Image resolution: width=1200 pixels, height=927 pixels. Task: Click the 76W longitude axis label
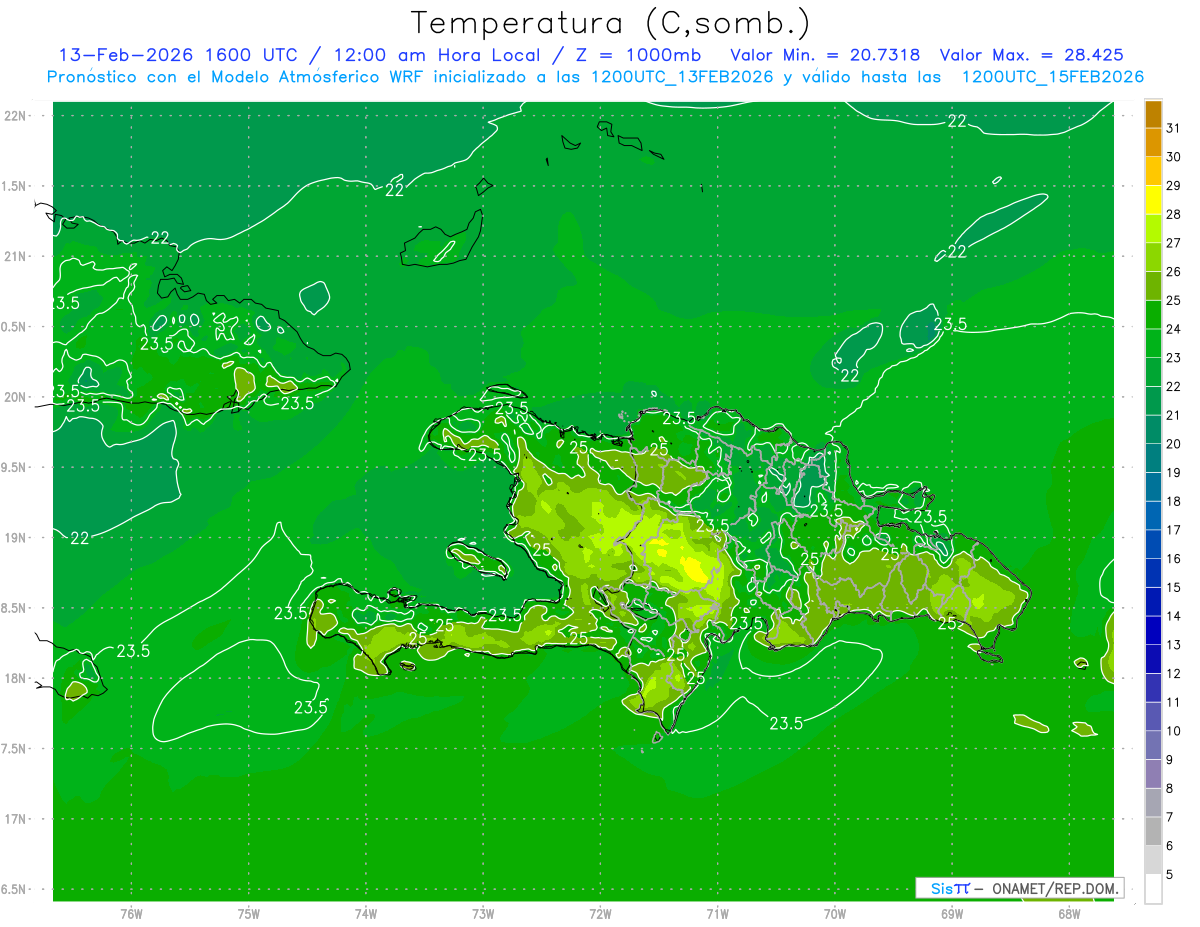click(x=131, y=914)
